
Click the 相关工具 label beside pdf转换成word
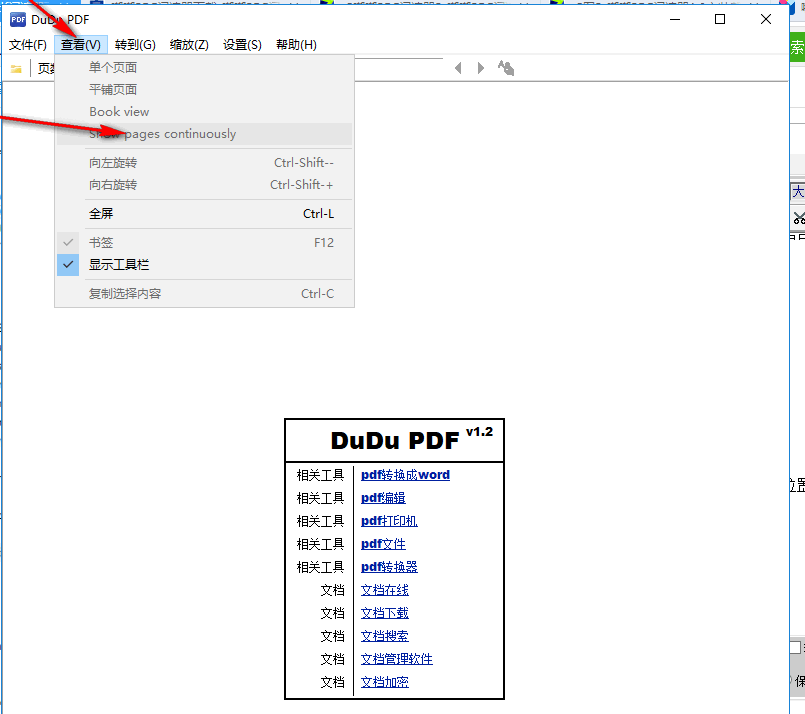(x=320, y=475)
